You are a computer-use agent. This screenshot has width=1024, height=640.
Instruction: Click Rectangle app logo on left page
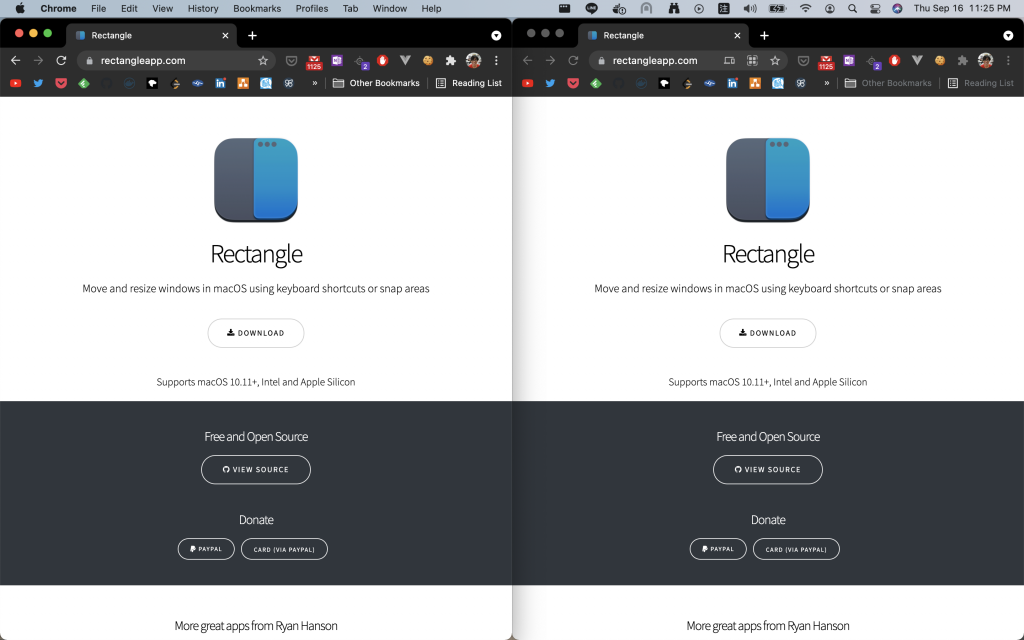pyautogui.click(x=256, y=180)
